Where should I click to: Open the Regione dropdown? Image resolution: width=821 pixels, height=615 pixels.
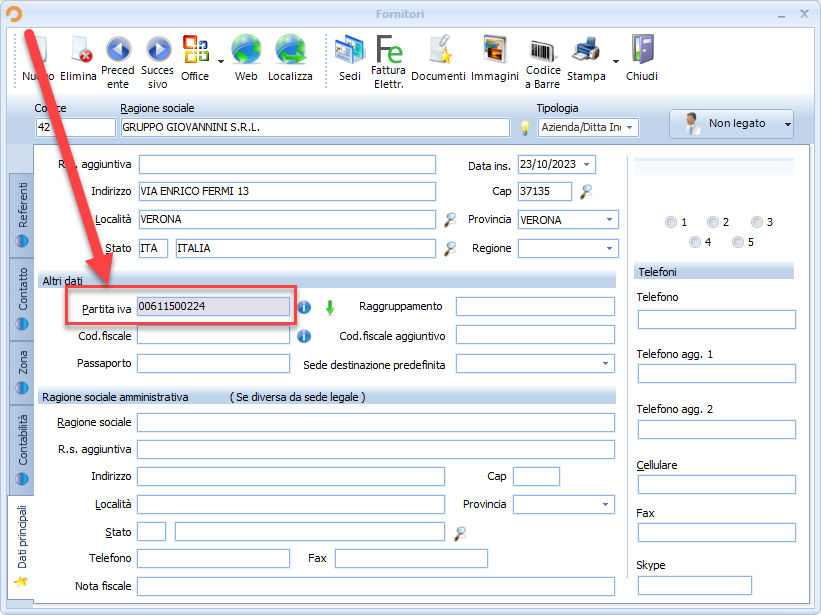point(609,249)
